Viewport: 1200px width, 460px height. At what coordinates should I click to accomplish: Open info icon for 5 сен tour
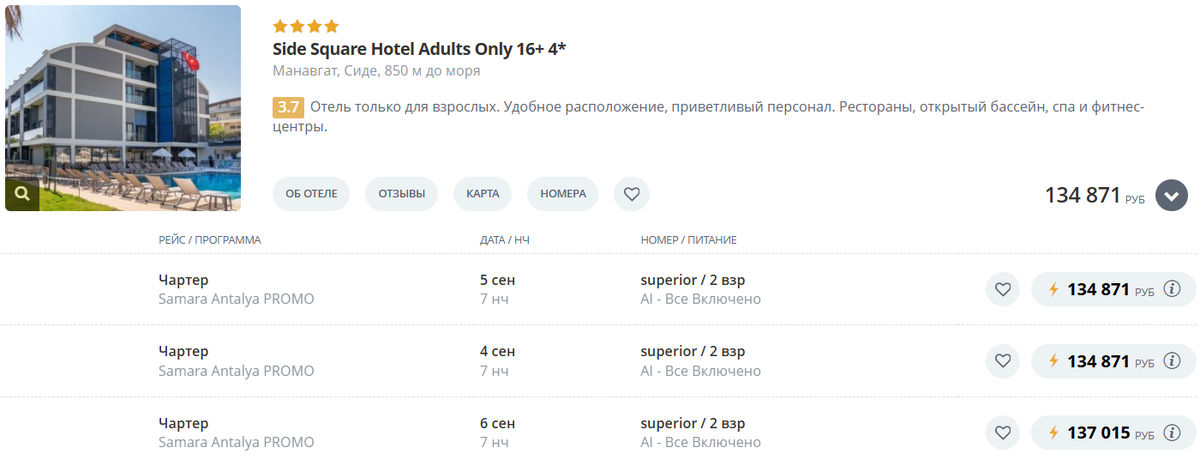(x=1173, y=290)
